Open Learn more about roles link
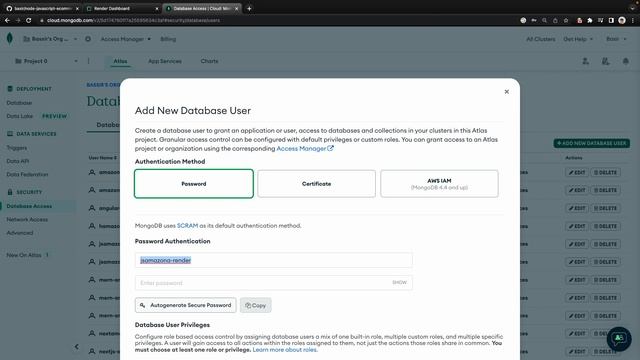The image size is (640, 360). pos(284,350)
